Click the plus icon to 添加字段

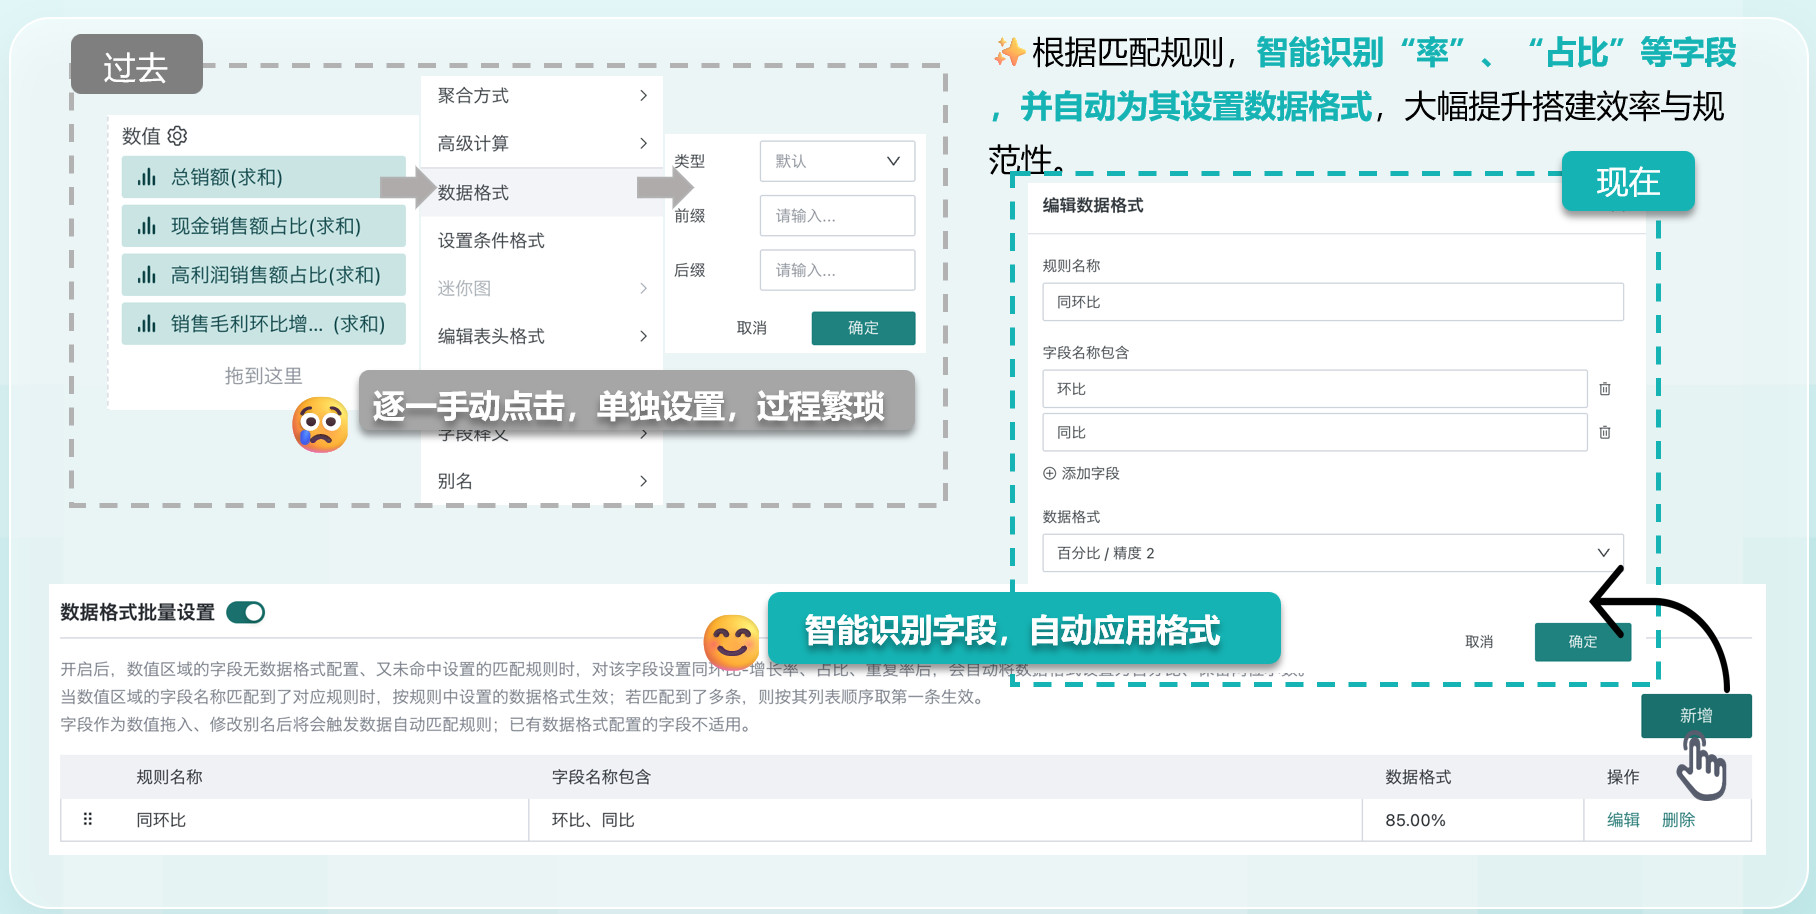(1050, 474)
